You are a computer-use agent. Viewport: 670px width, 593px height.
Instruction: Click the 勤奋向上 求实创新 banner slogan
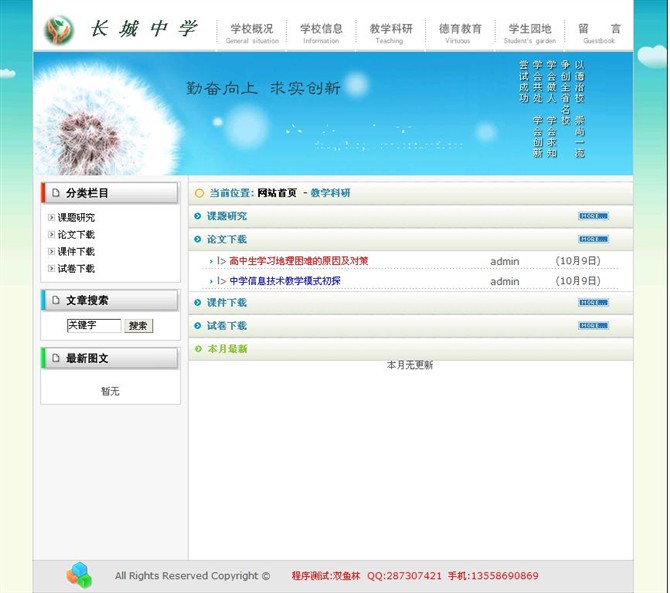click(263, 88)
